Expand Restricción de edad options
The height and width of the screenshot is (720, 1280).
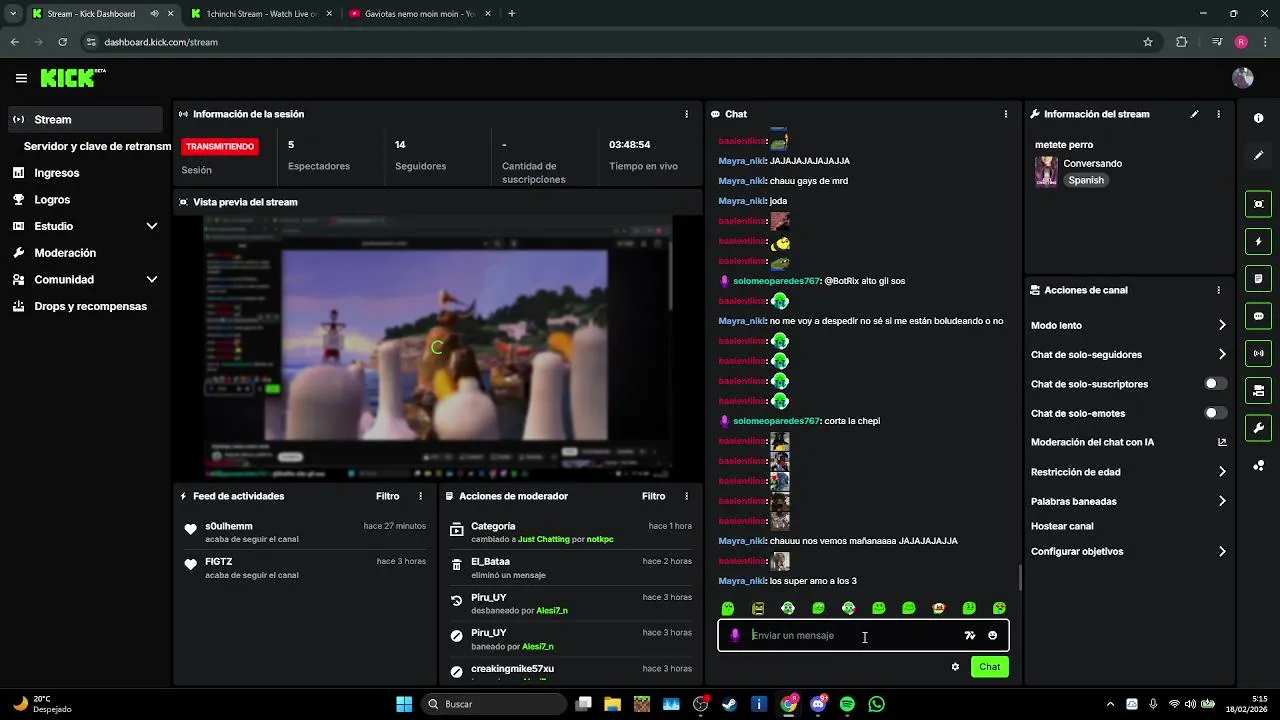[x=1222, y=472]
